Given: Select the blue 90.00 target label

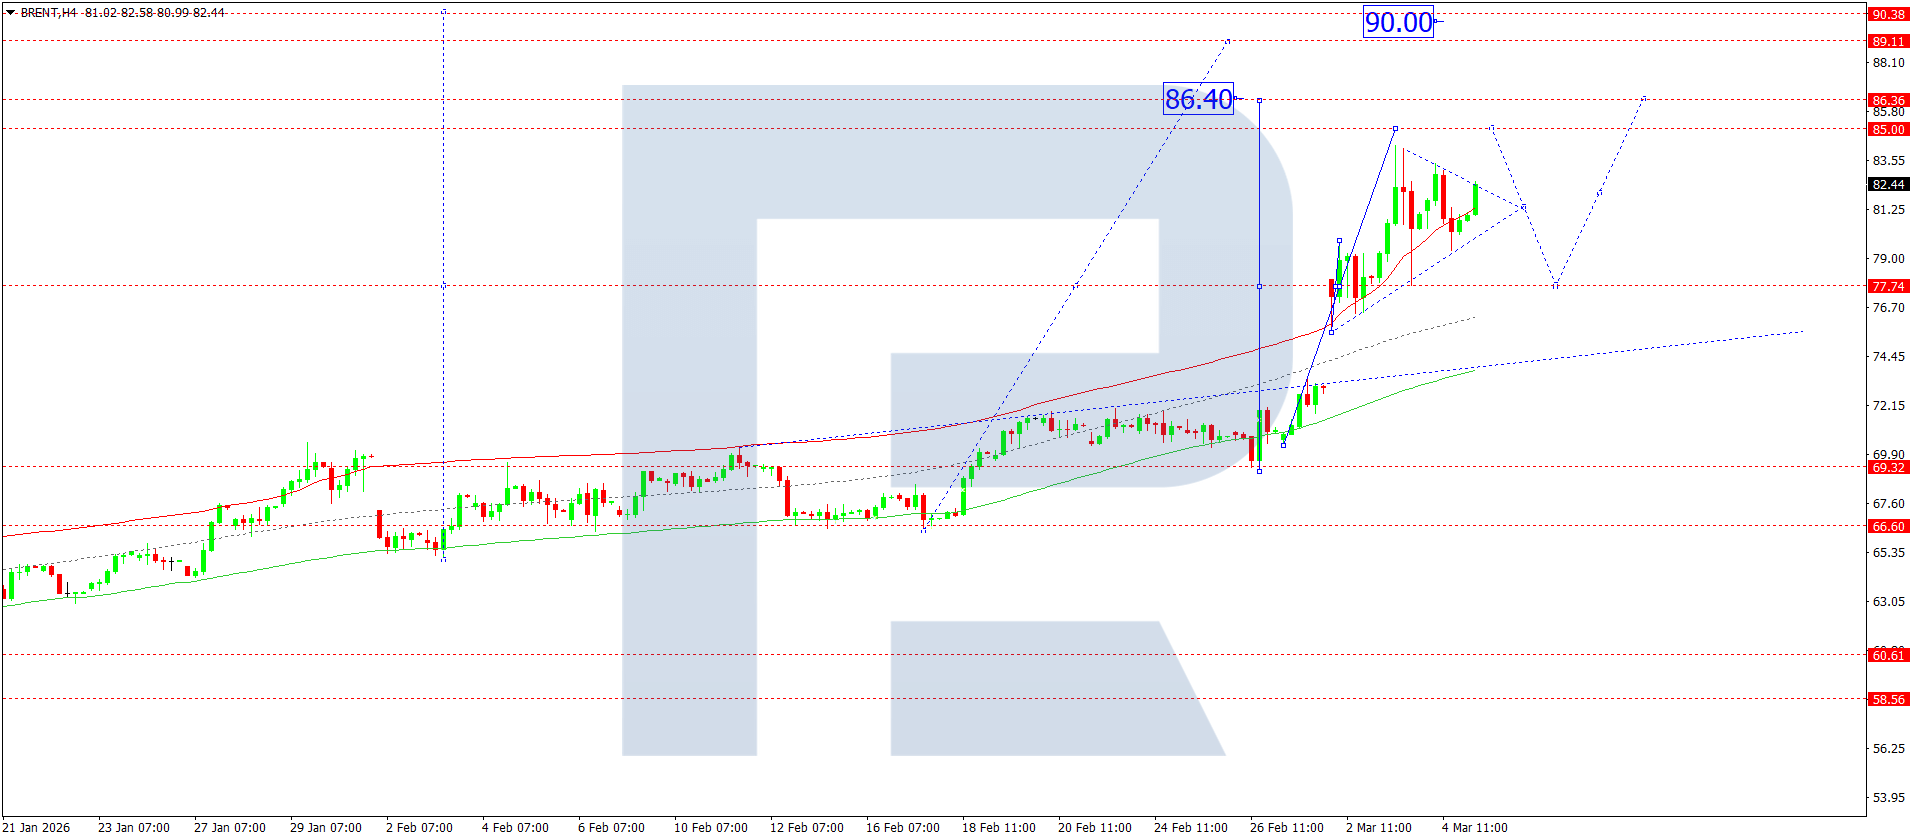Looking at the screenshot, I should [1398, 22].
